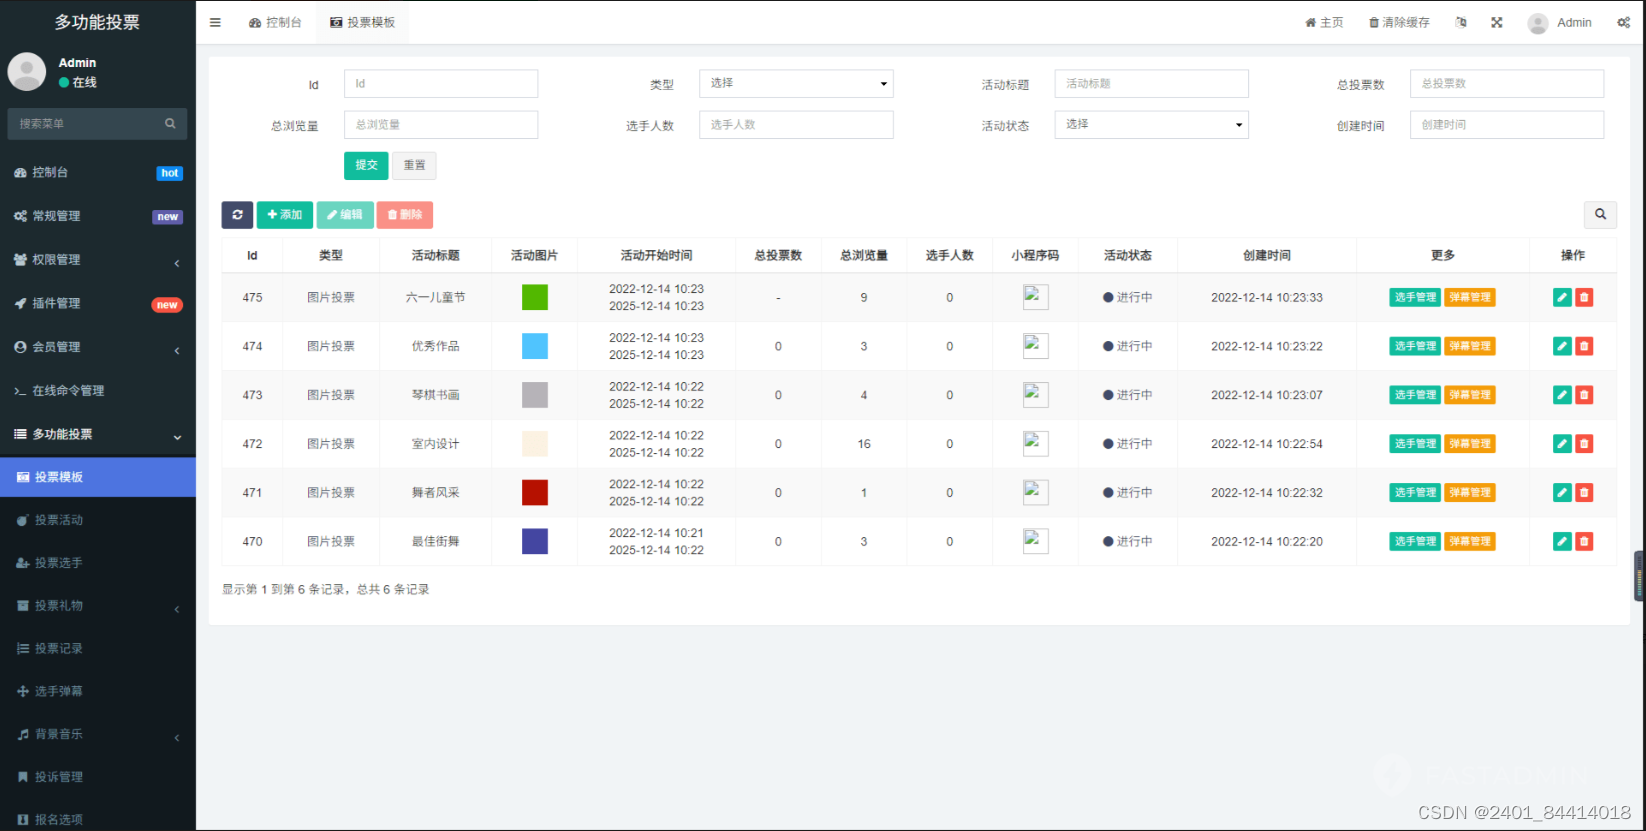Viewport: 1646px width, 831px height.
Task: Open the settings gears icon at top right
Action: 1623,22
